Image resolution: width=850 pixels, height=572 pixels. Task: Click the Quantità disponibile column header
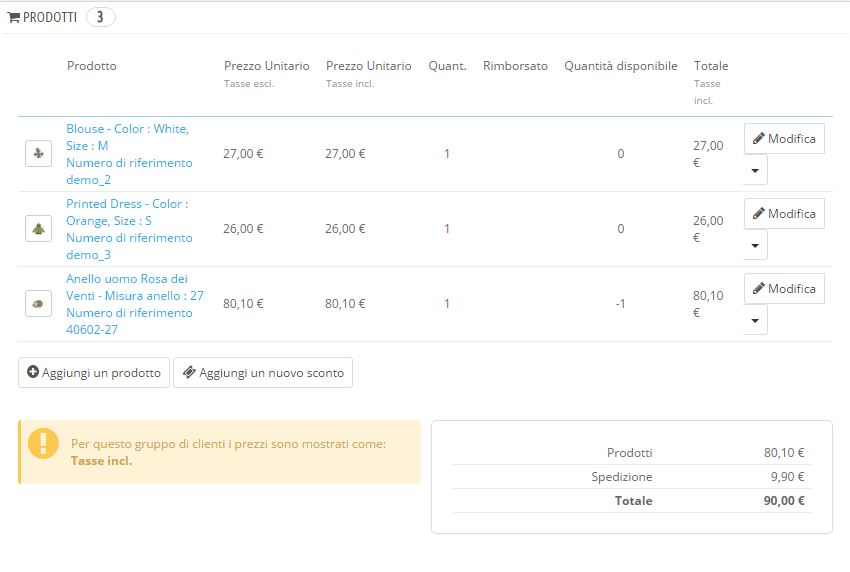pyautogui.click(x=620, y=66)
